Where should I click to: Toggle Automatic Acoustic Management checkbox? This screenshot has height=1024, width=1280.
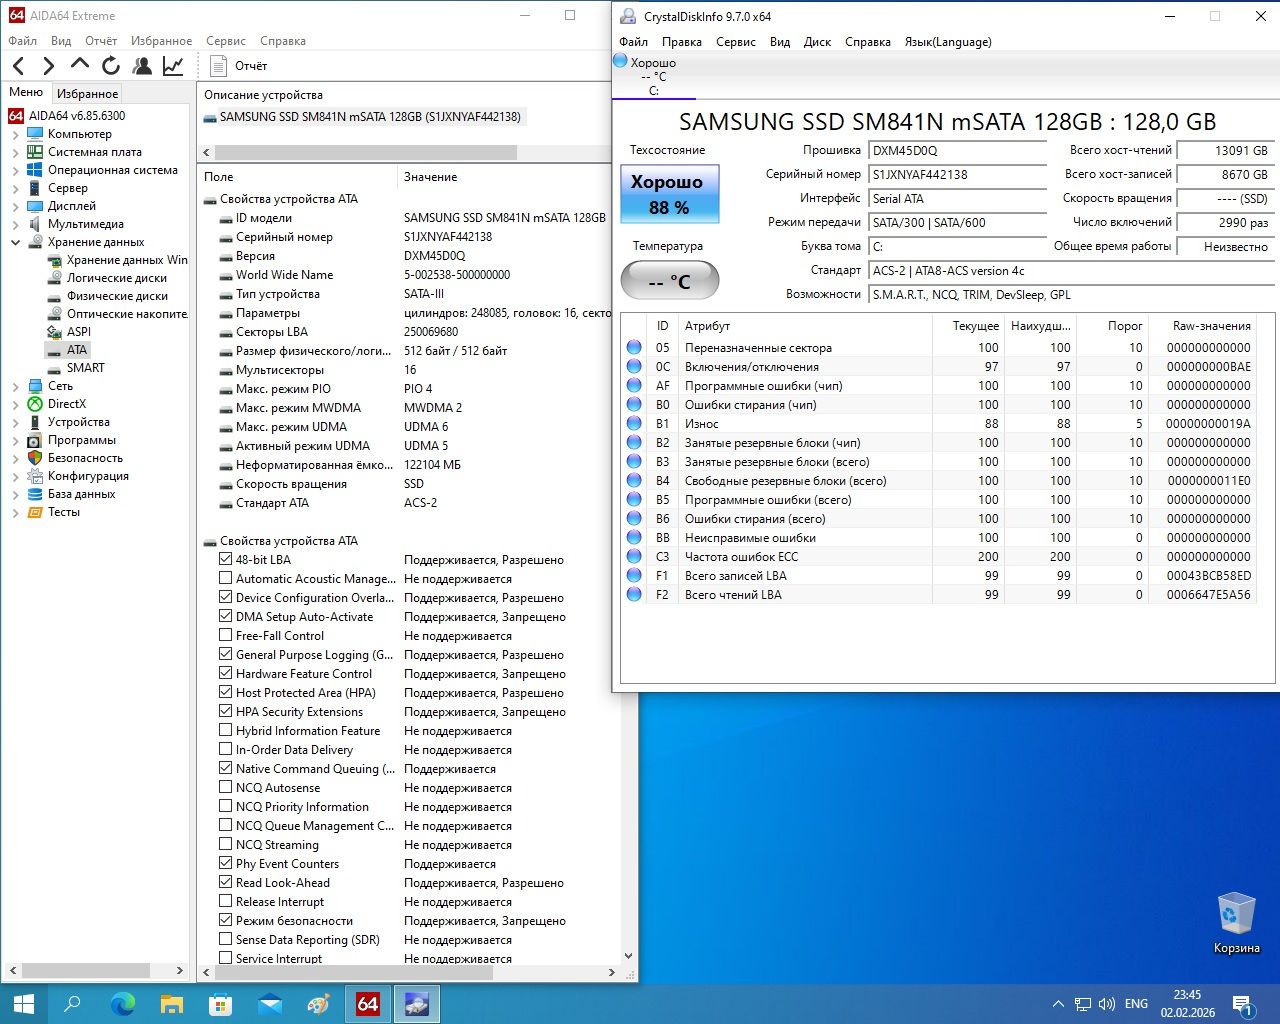[x=225, y=579]
